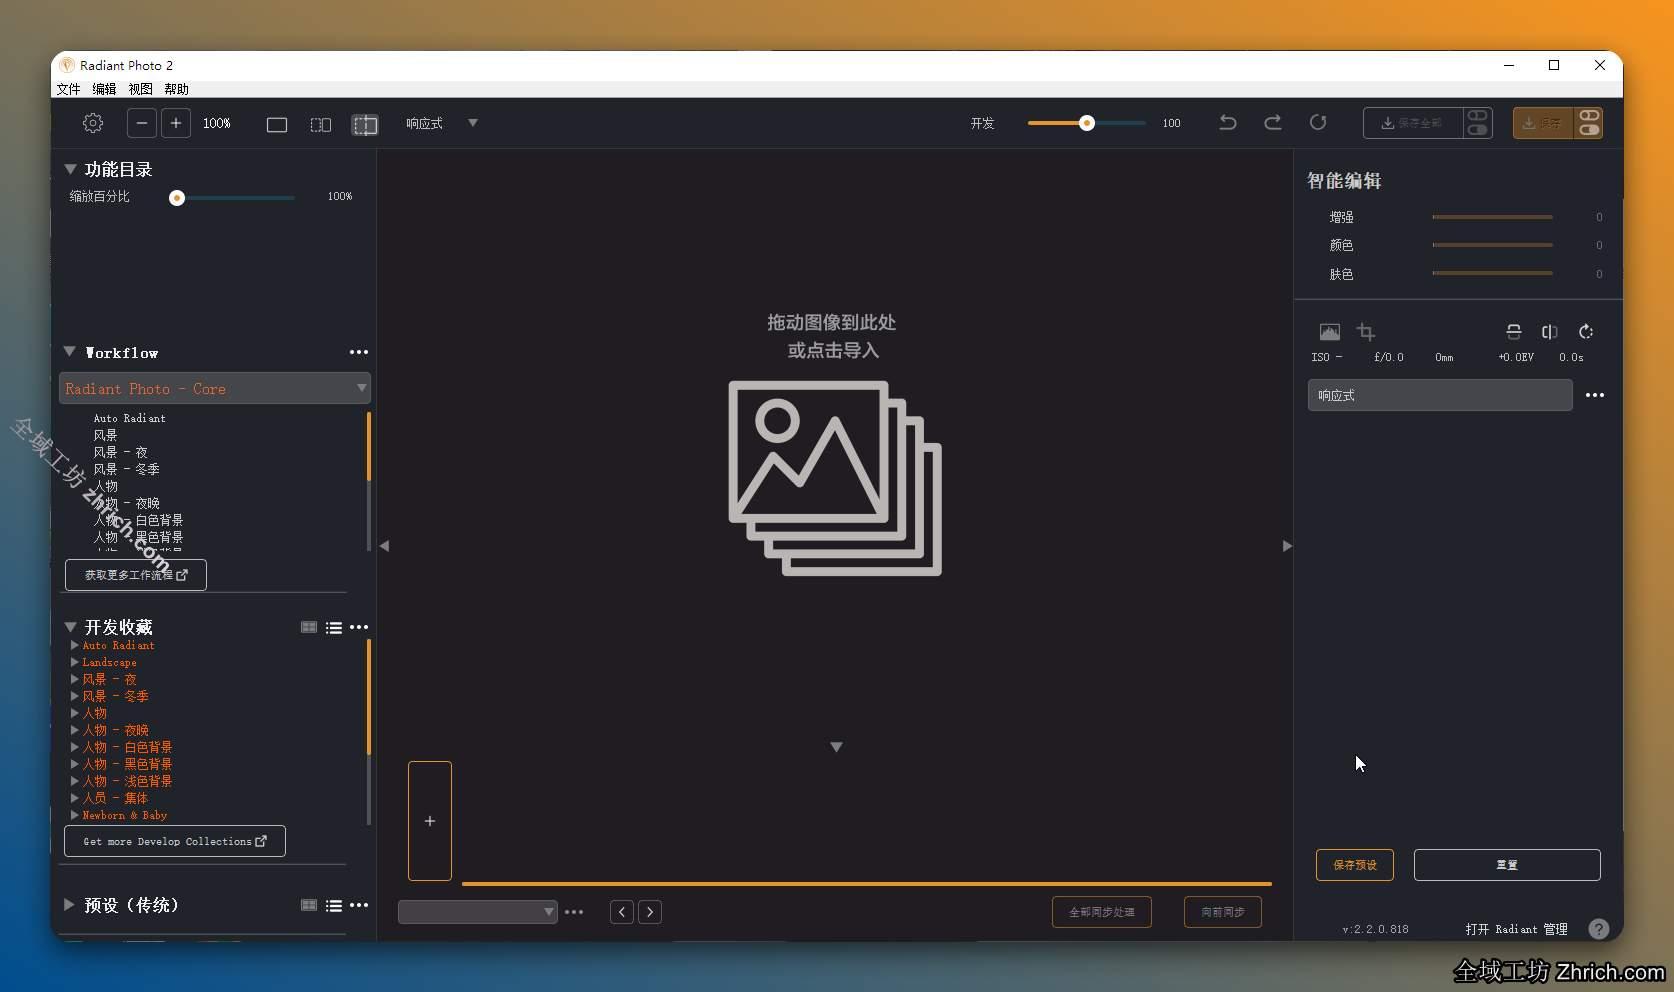Click the 重置 button
This screenshot has height=992, width=1674.
pyautogui.click(x=1507, y=865)
